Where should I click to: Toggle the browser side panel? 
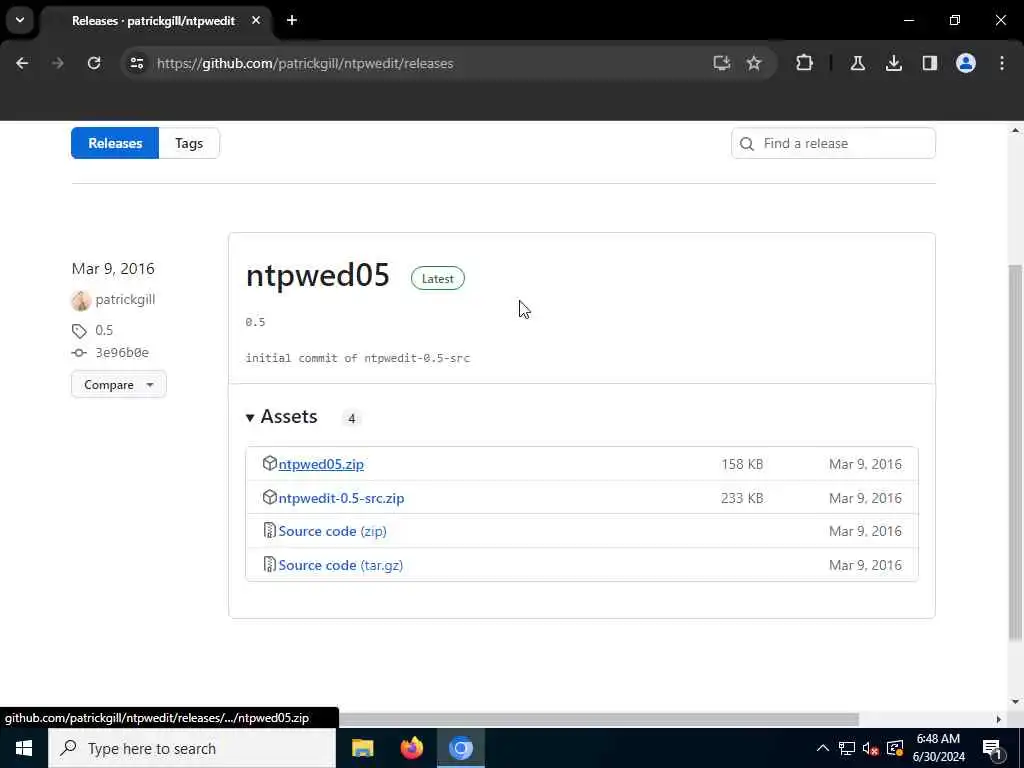[x=929, y=63]
